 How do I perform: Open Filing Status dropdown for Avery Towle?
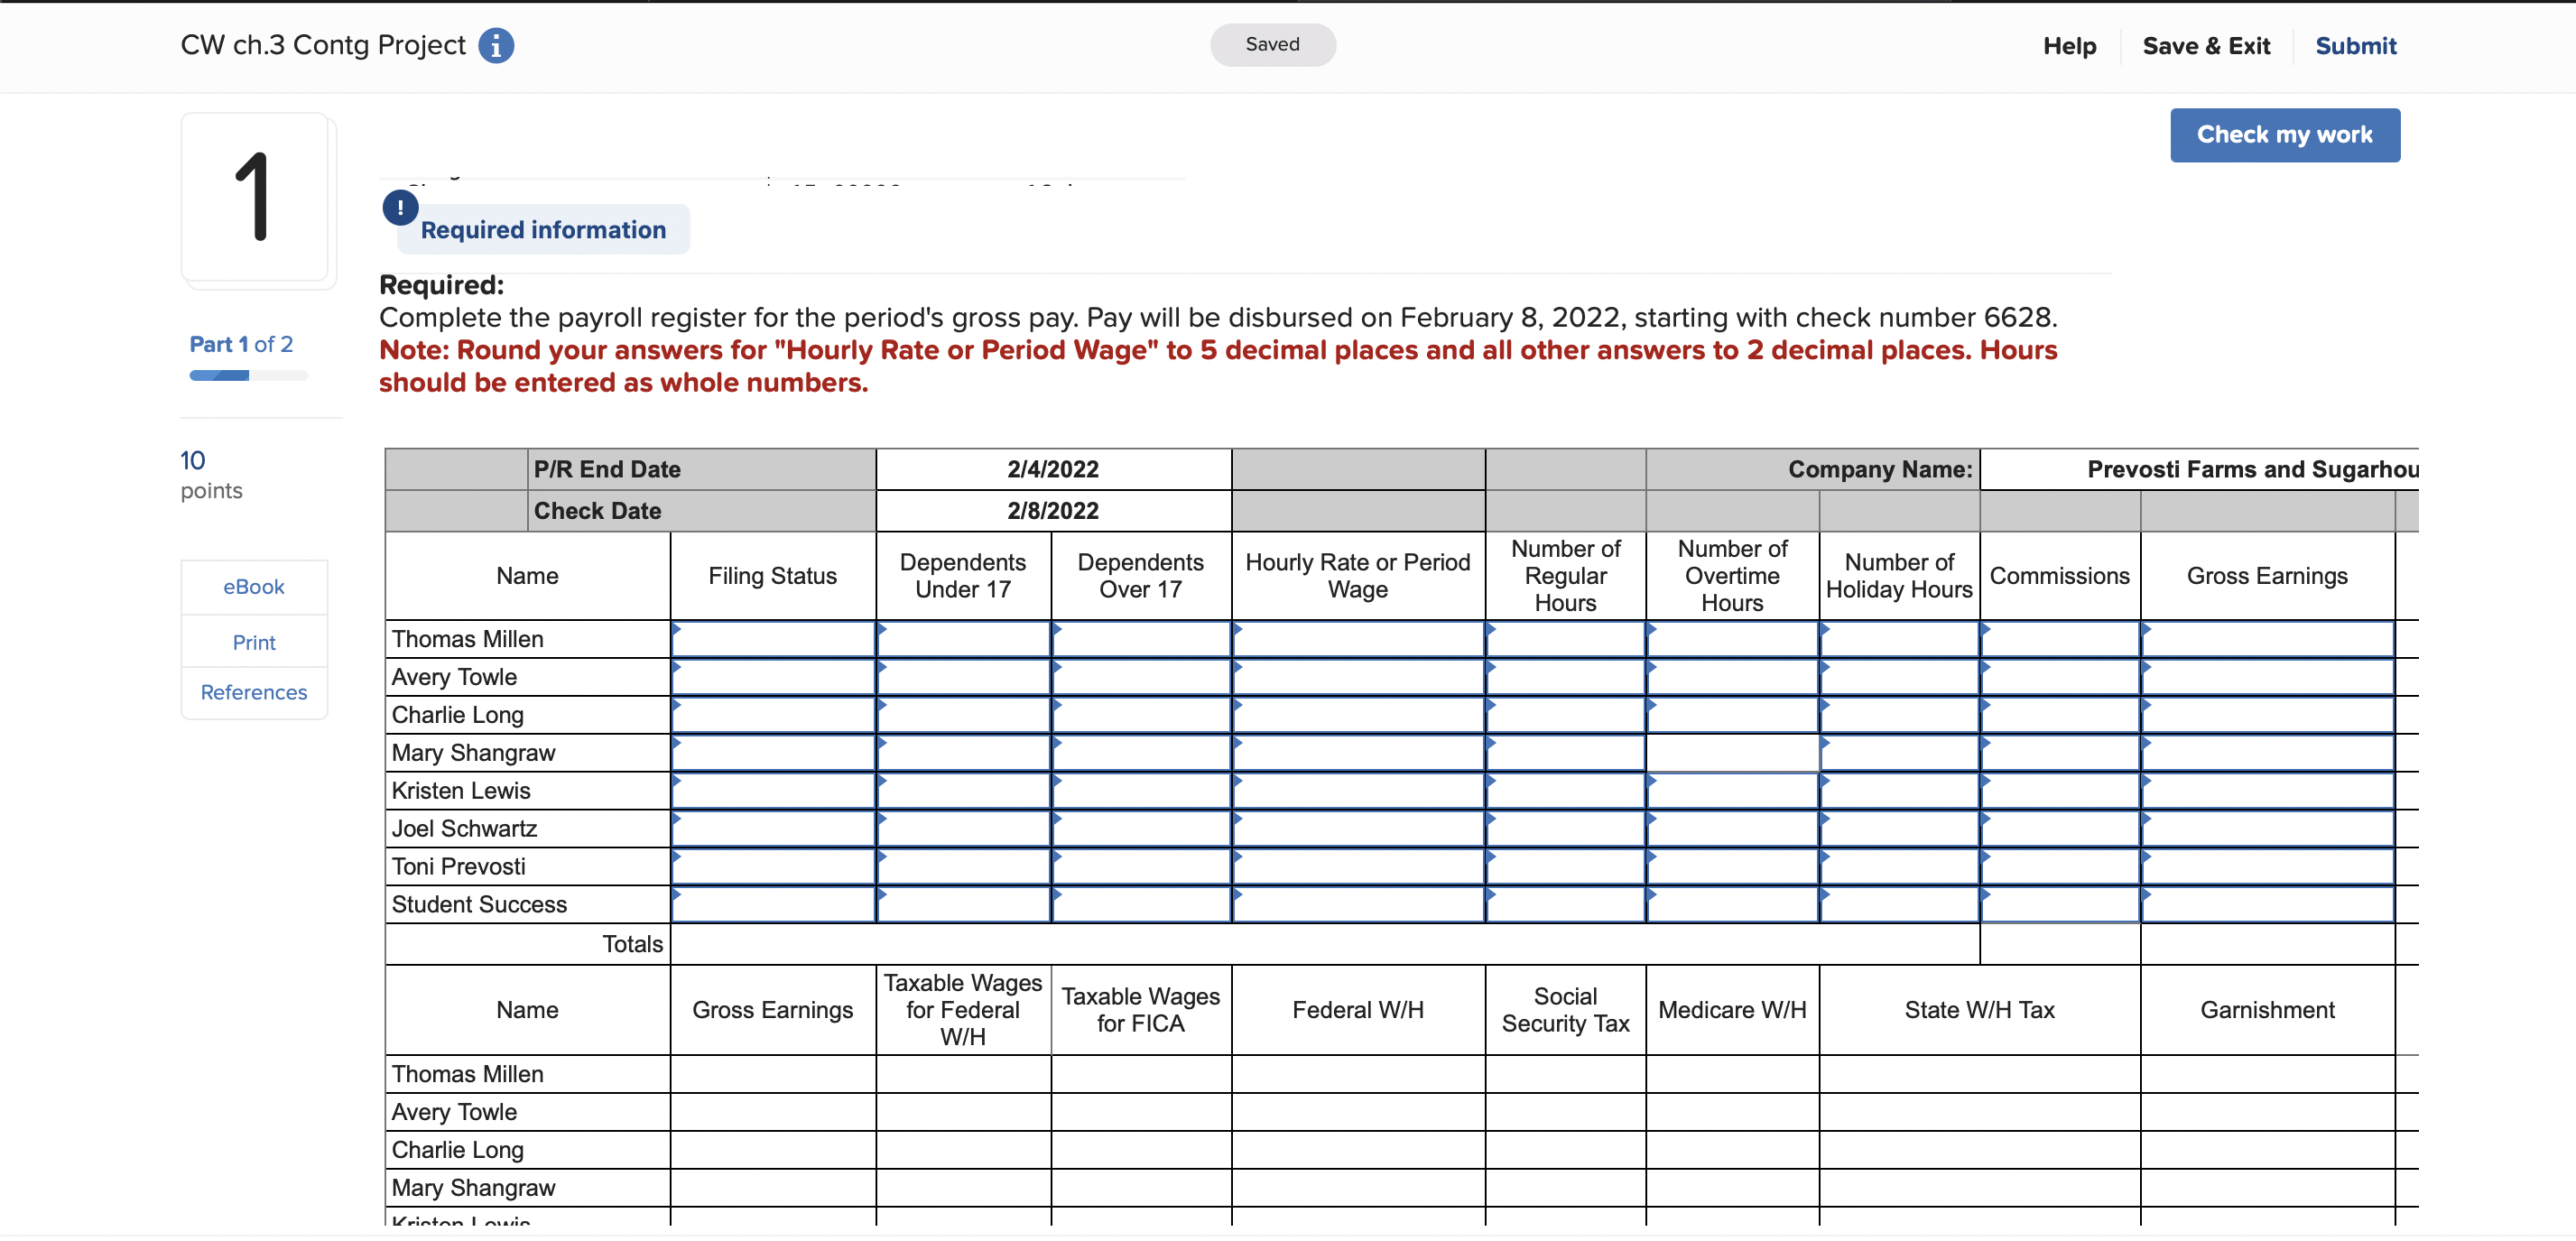[x=772, y=677]
